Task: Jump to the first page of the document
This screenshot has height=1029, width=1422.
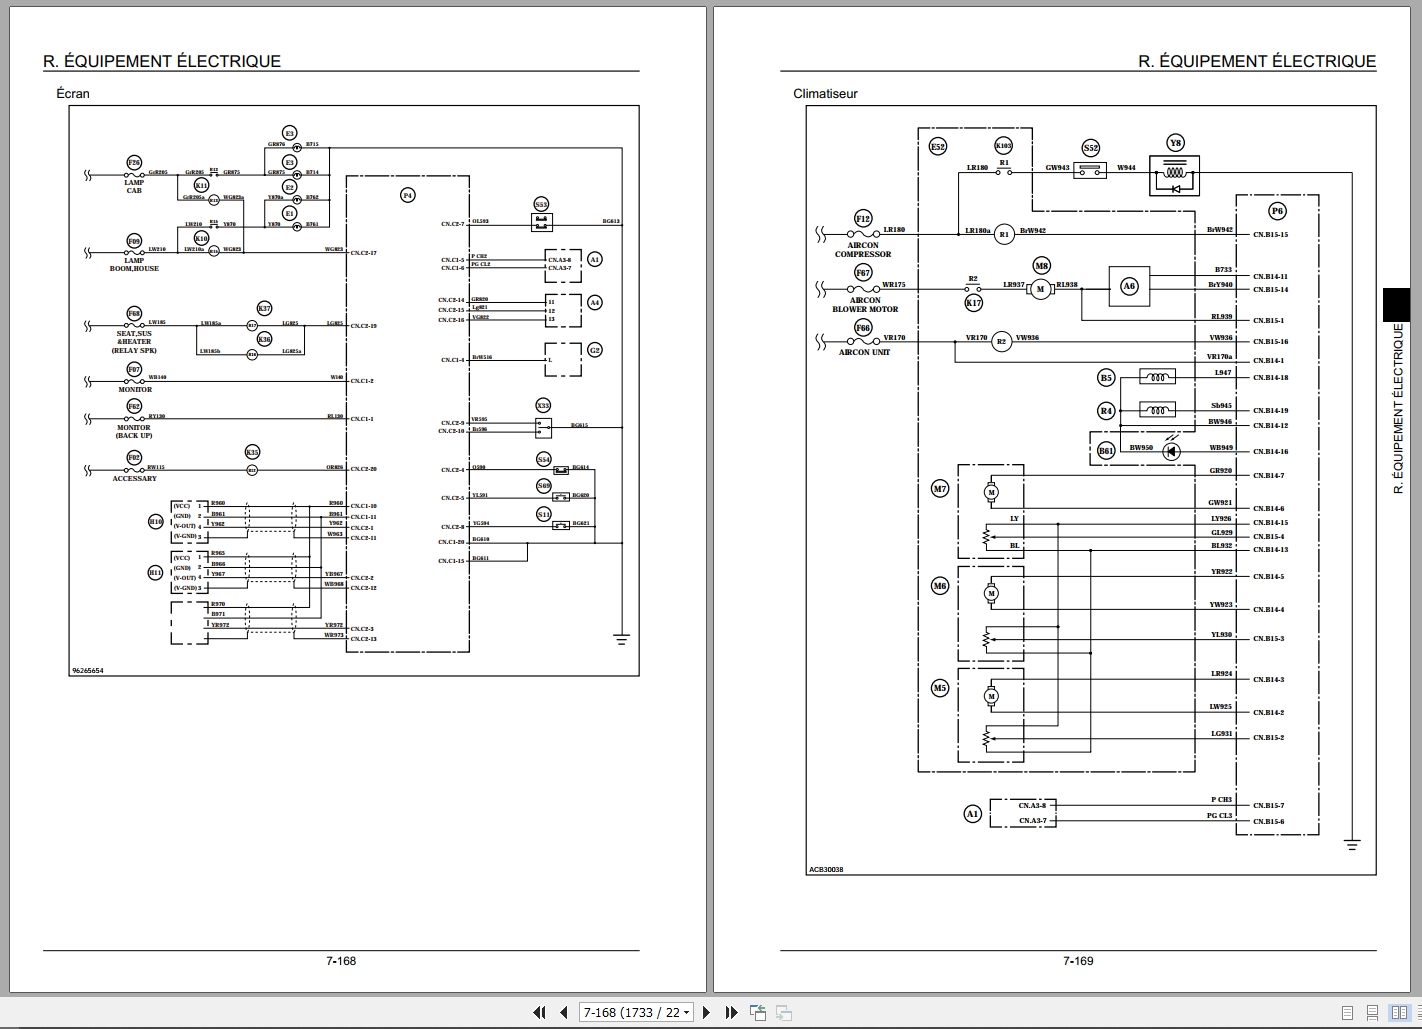Action: tap(540, 1012)
